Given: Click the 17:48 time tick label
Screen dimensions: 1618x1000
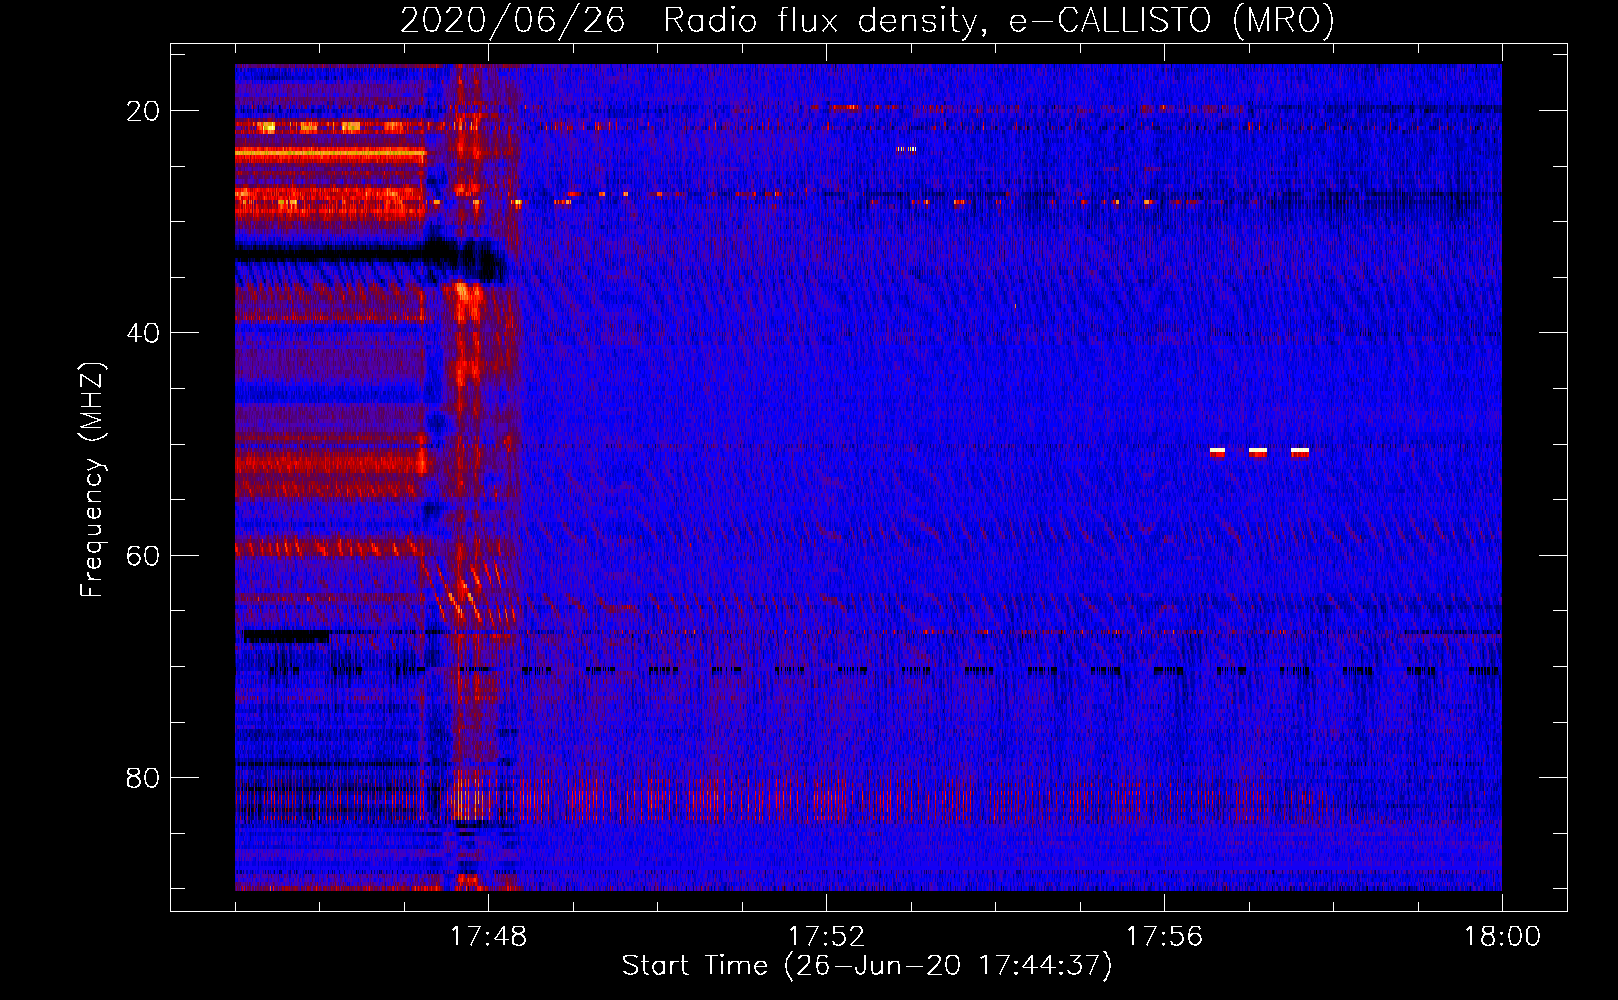Looking at the screenshot, I should [488, 937].
